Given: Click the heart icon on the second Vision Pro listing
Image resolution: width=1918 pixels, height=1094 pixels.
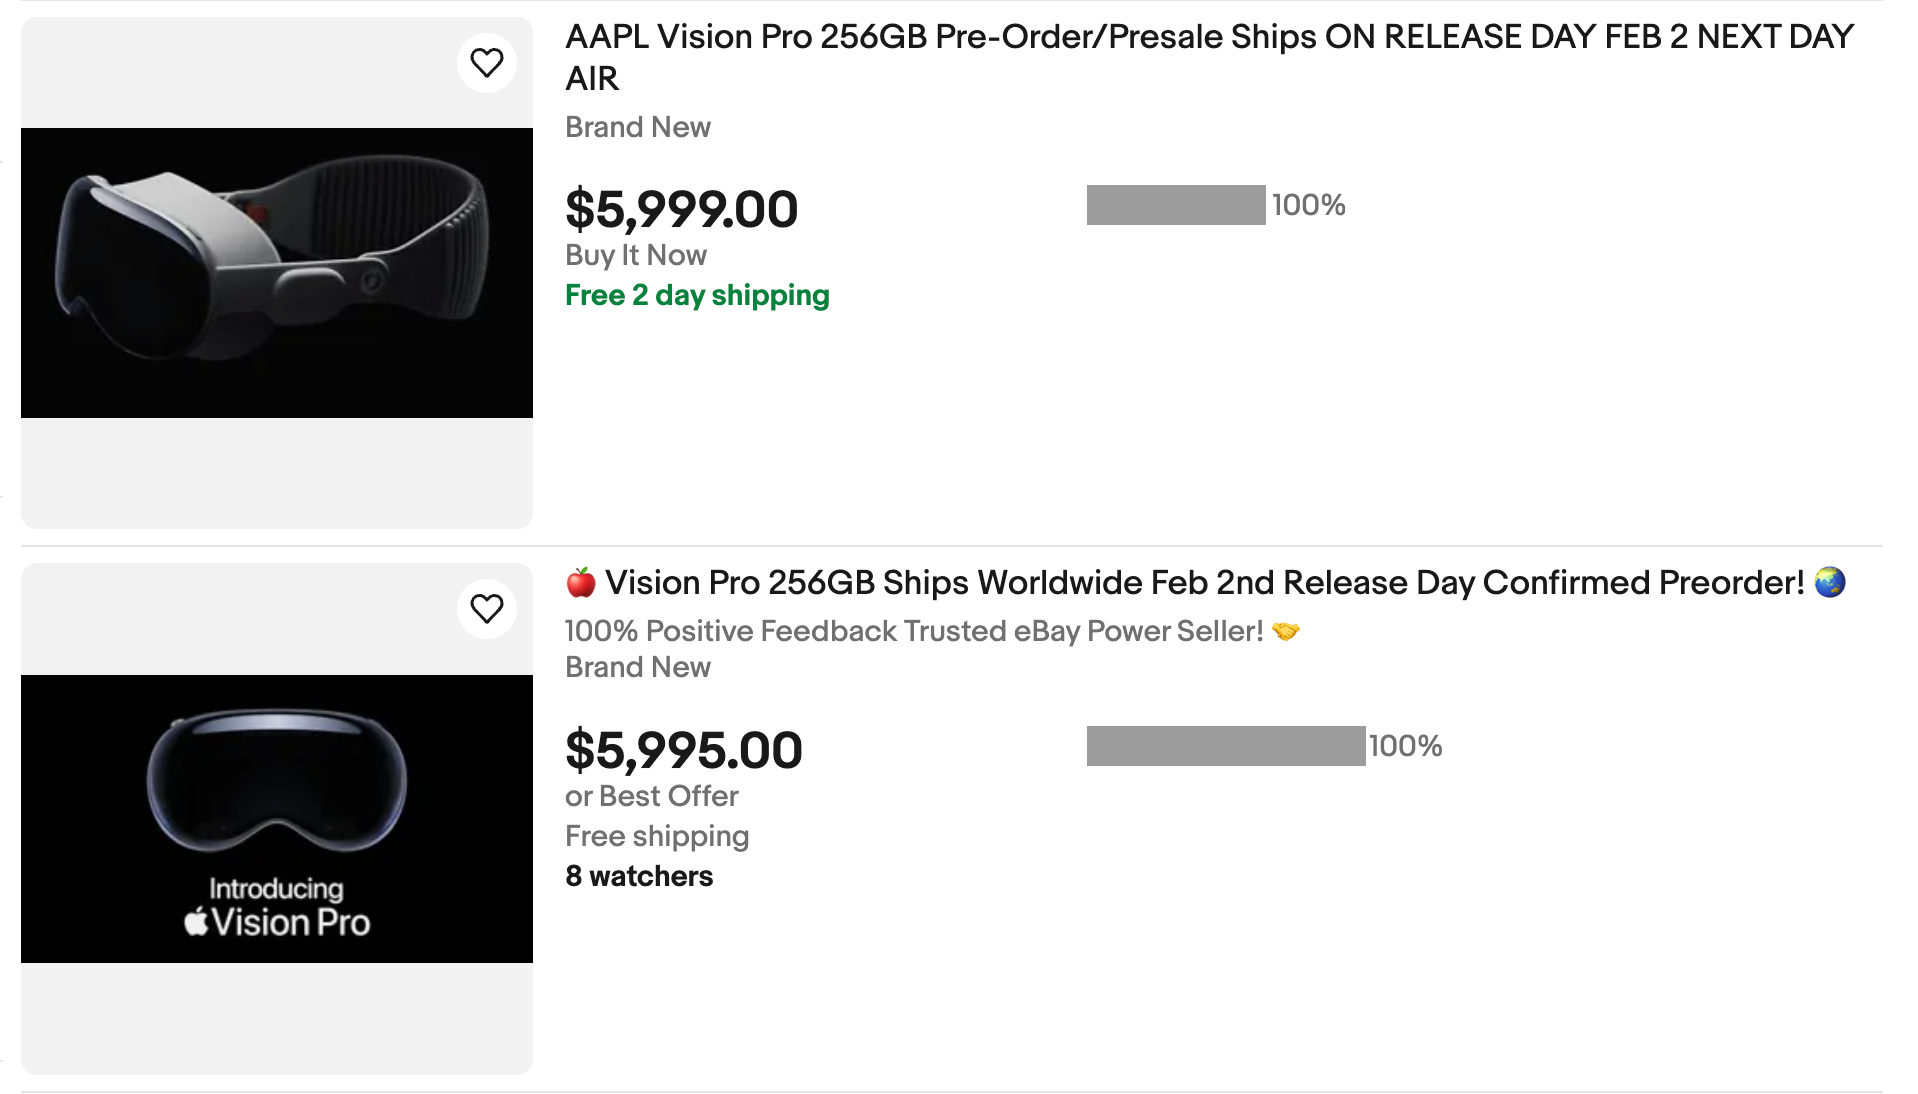Looking at the screenshot, I should pos(487,607).
